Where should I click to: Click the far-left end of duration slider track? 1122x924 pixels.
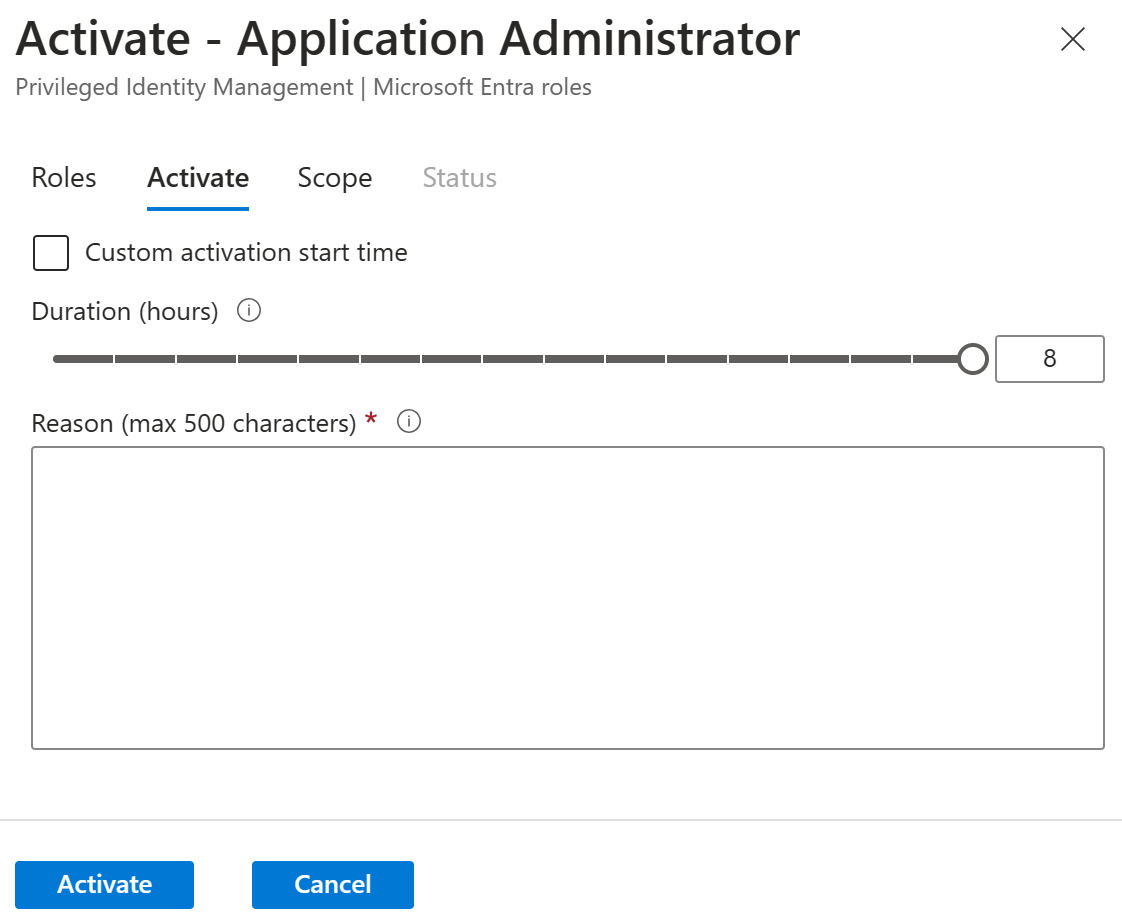[x=57, y=359]
